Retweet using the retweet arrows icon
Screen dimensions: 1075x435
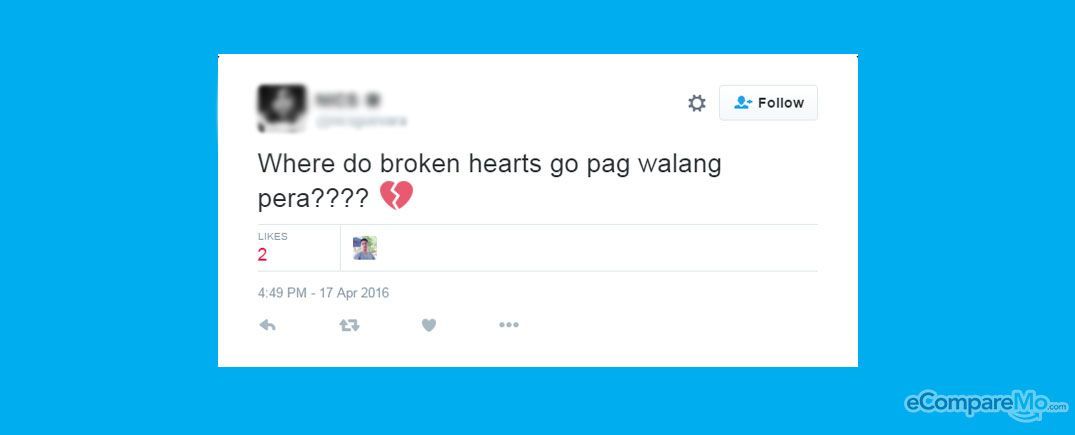[x=349, y=325]
